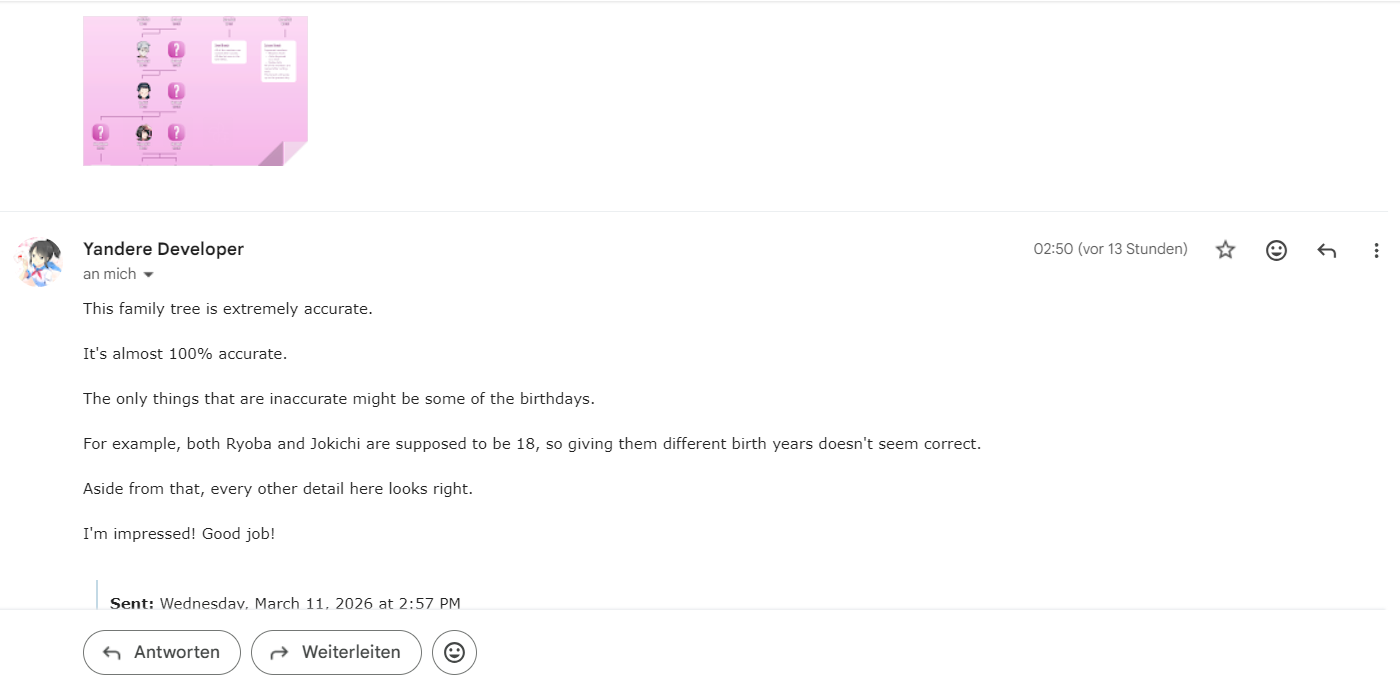Click the text "I'm impressed! Good job!"
This screenshot has height=680, width=1400.
(x=178, y=534)
